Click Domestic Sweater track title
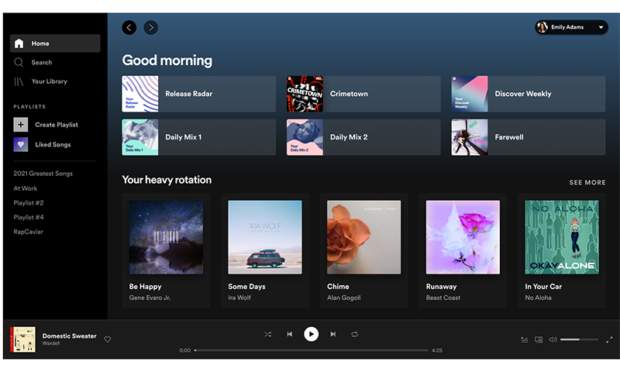620x372 pixels. point(69,336)
